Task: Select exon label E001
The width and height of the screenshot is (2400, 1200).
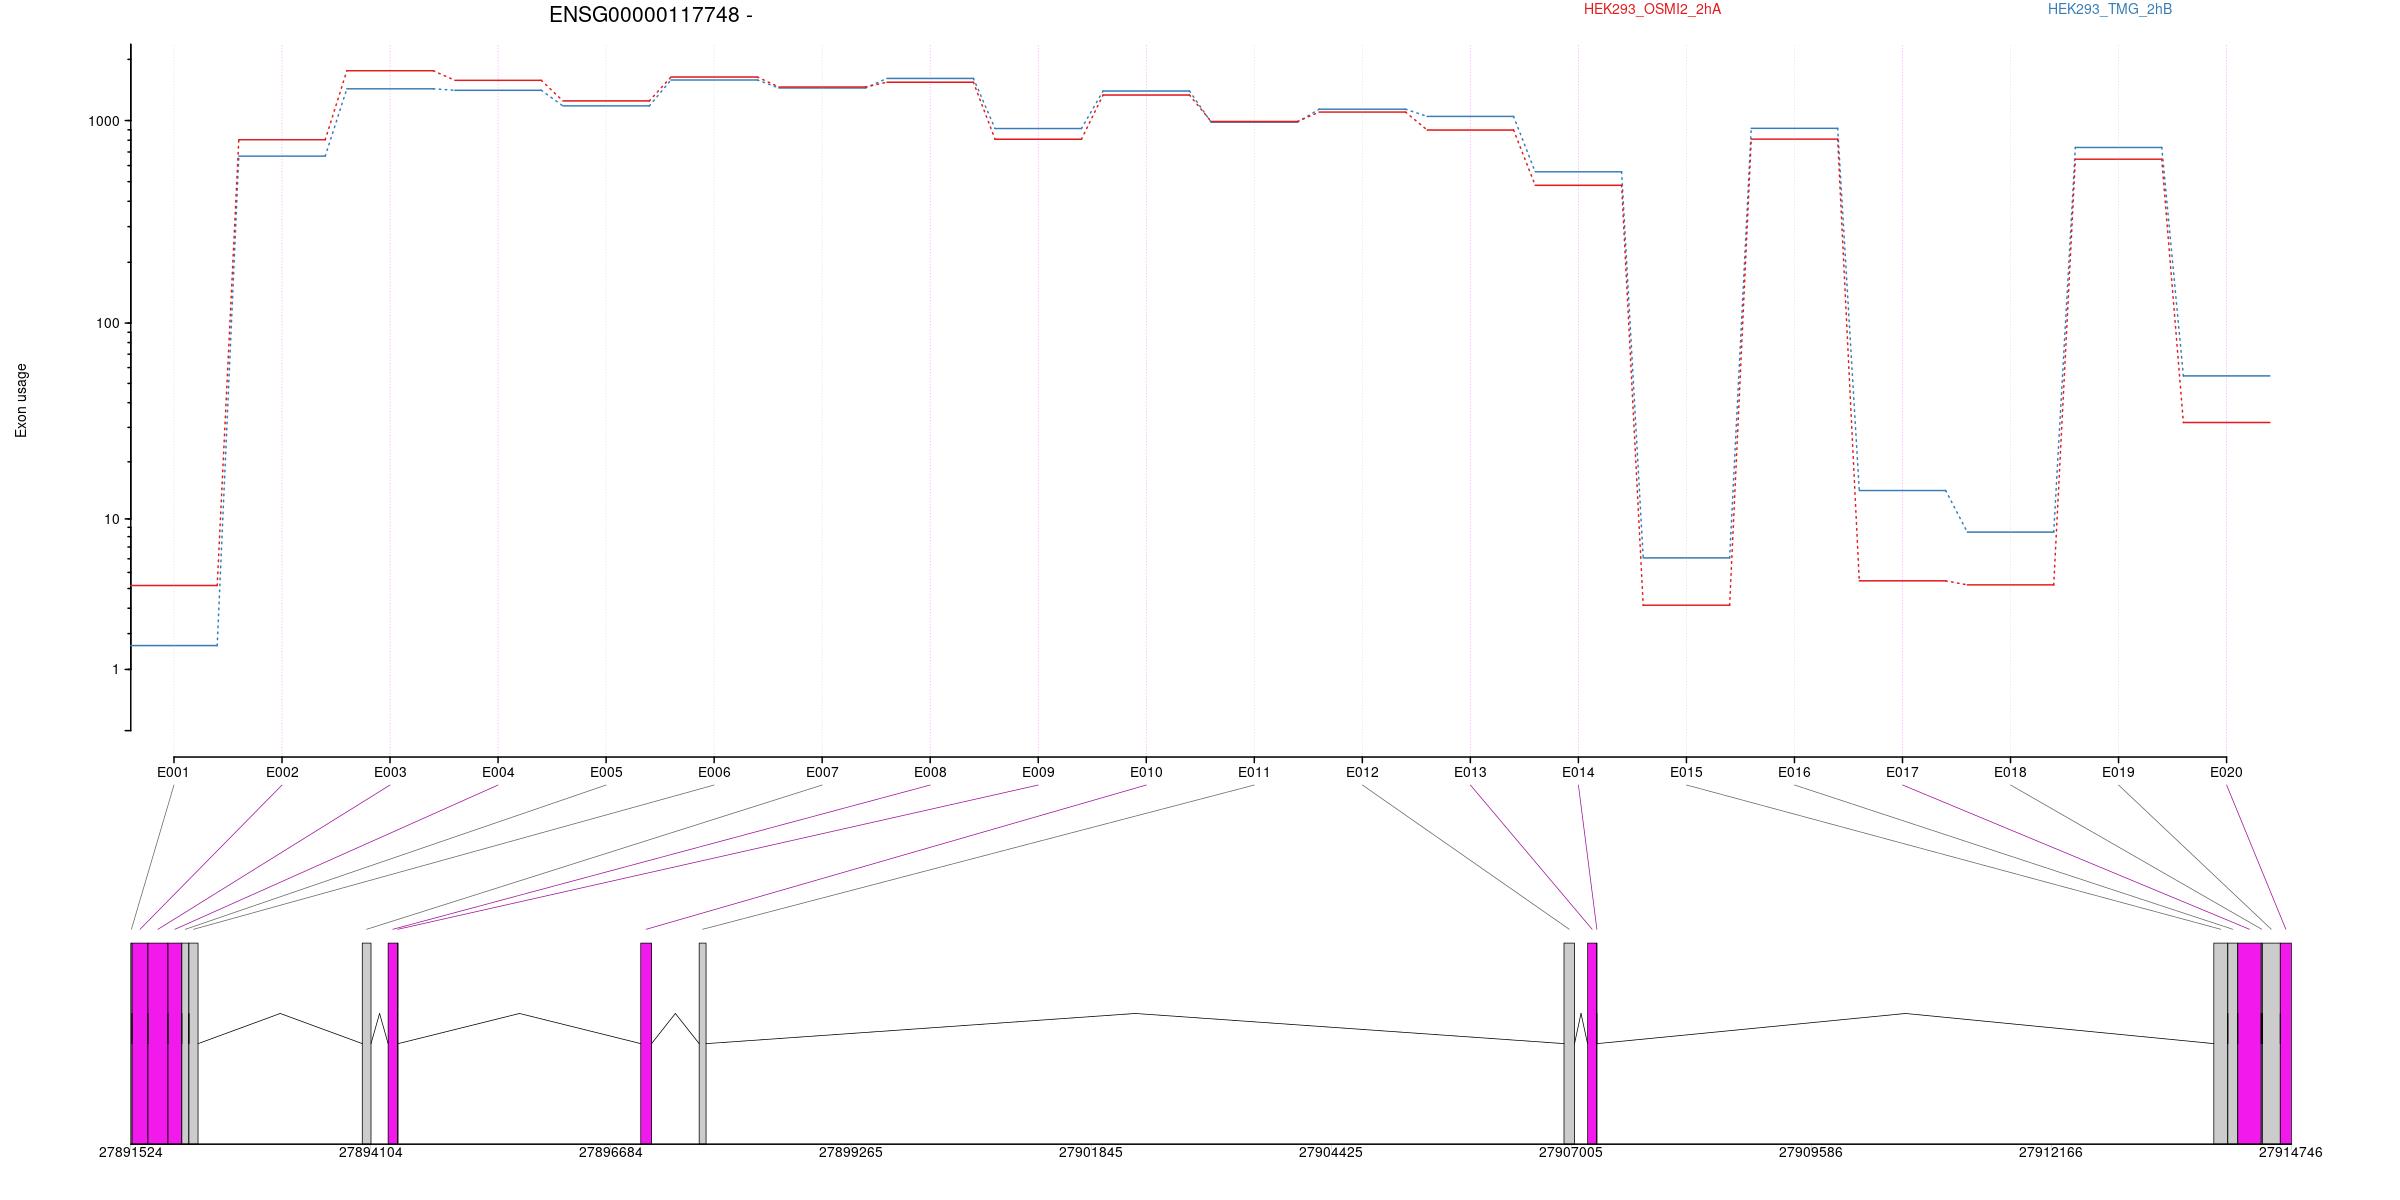Action: tap(173, 772)
